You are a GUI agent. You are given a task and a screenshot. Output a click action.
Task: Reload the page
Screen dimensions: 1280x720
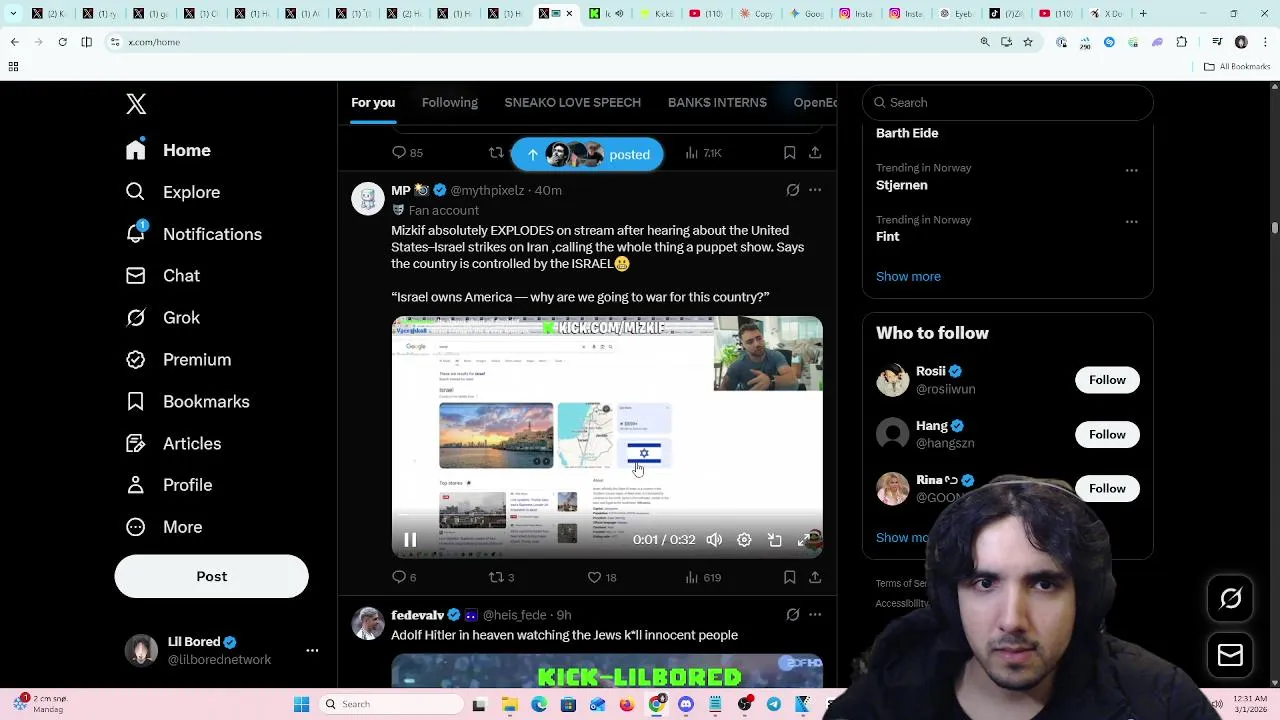pyautogui.click(x=62, y=42)
